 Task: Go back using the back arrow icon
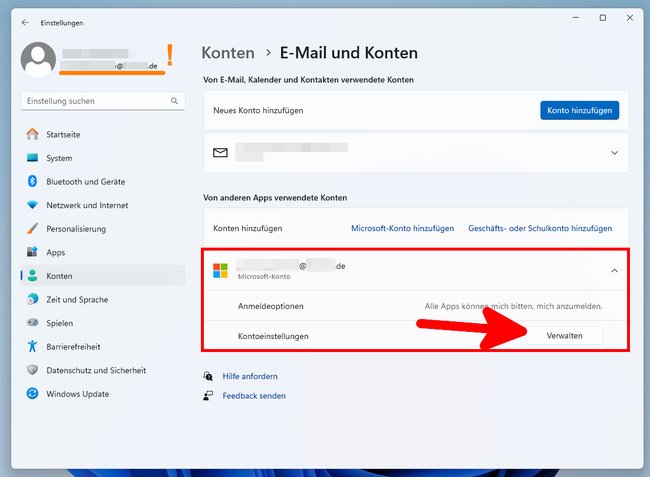[x=25, y=23]
